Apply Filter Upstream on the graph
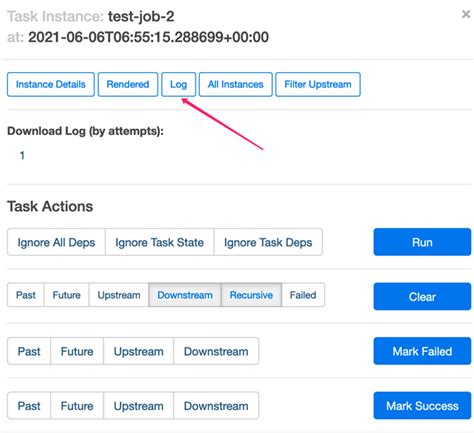 (318, 84)
